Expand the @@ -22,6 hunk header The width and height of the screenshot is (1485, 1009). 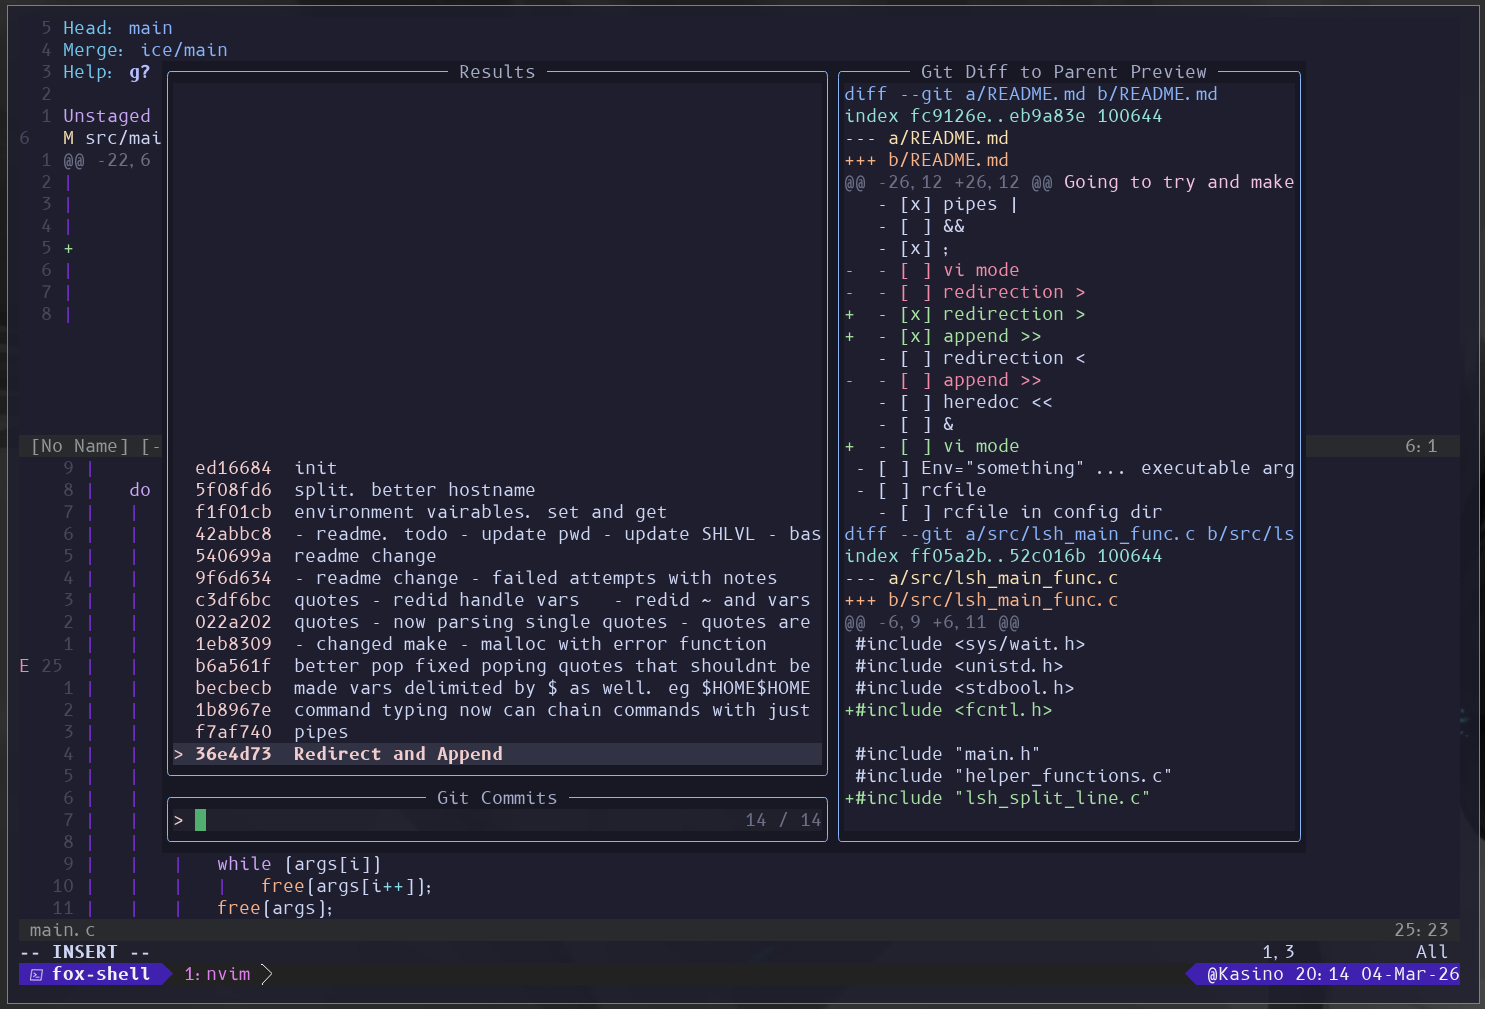click(107, 160)
